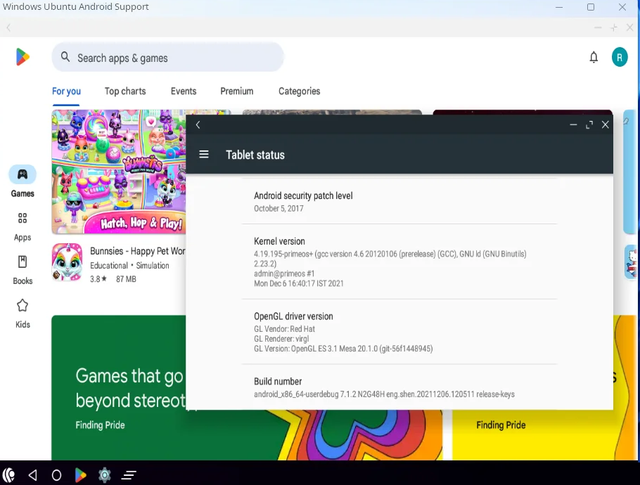The height and width of the screenshot is (485, 640).
Task: Open Bunnsies - Happy Pet World listing
Action: pos(137,251)
